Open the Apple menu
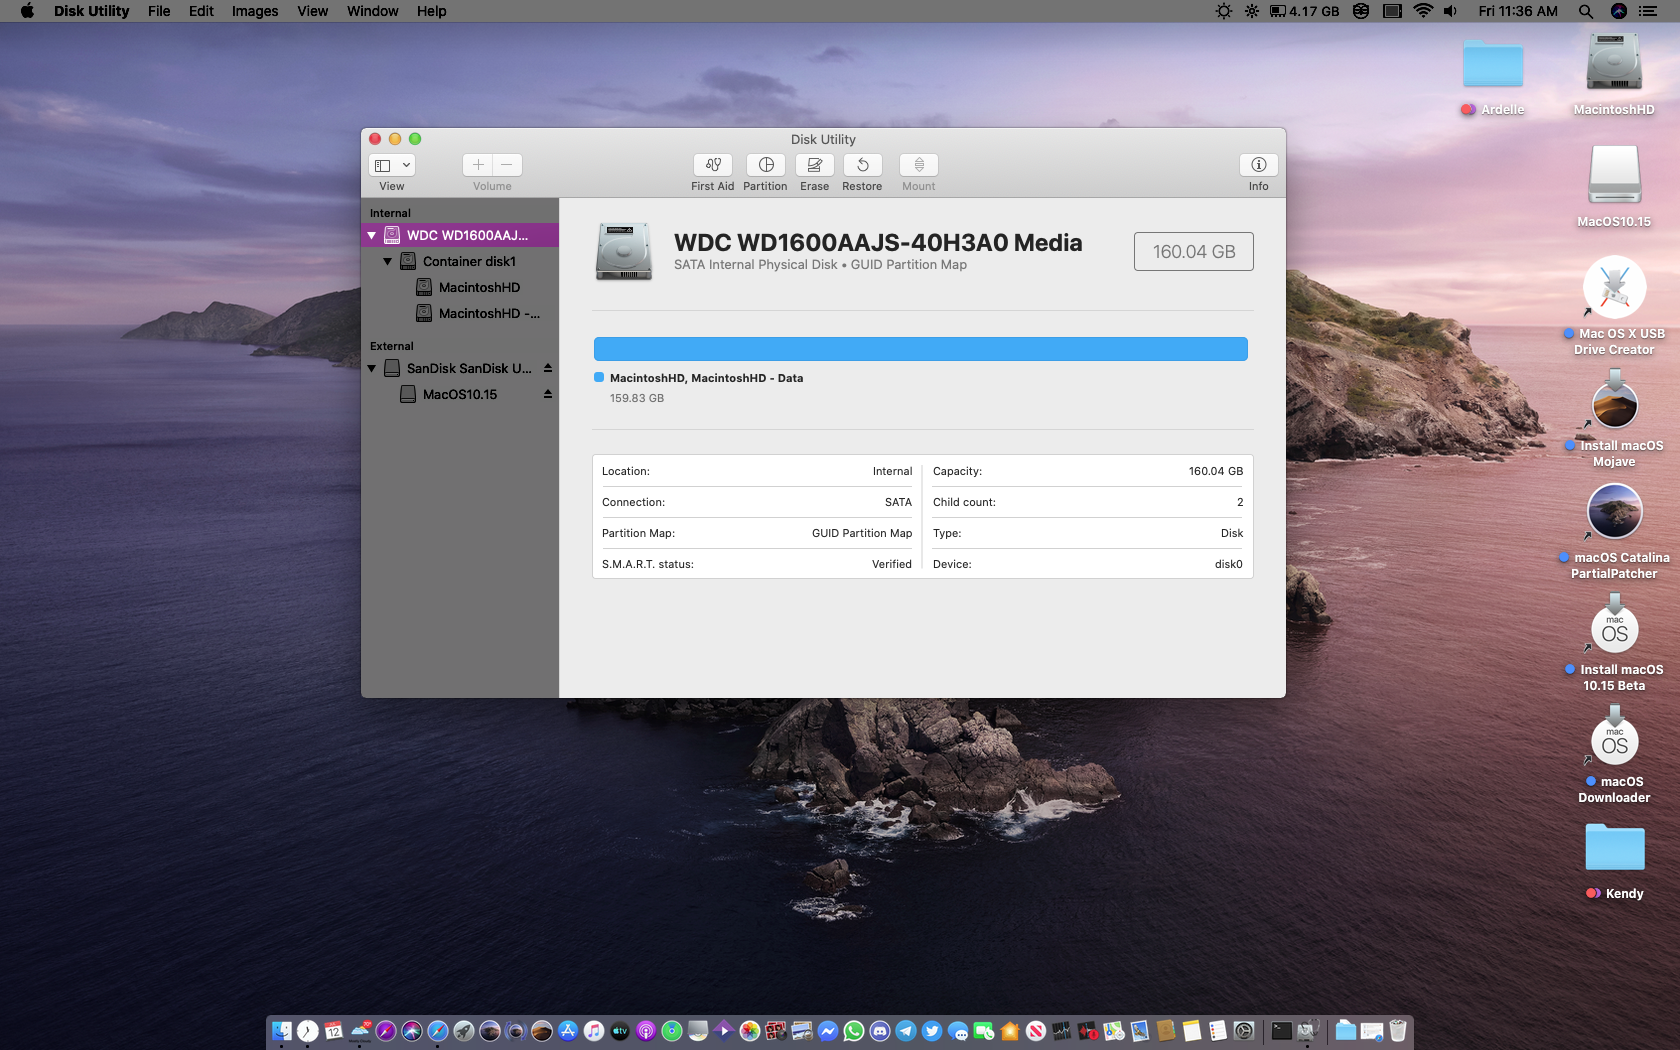1680x1050 pixels. (x=27, y=11)
